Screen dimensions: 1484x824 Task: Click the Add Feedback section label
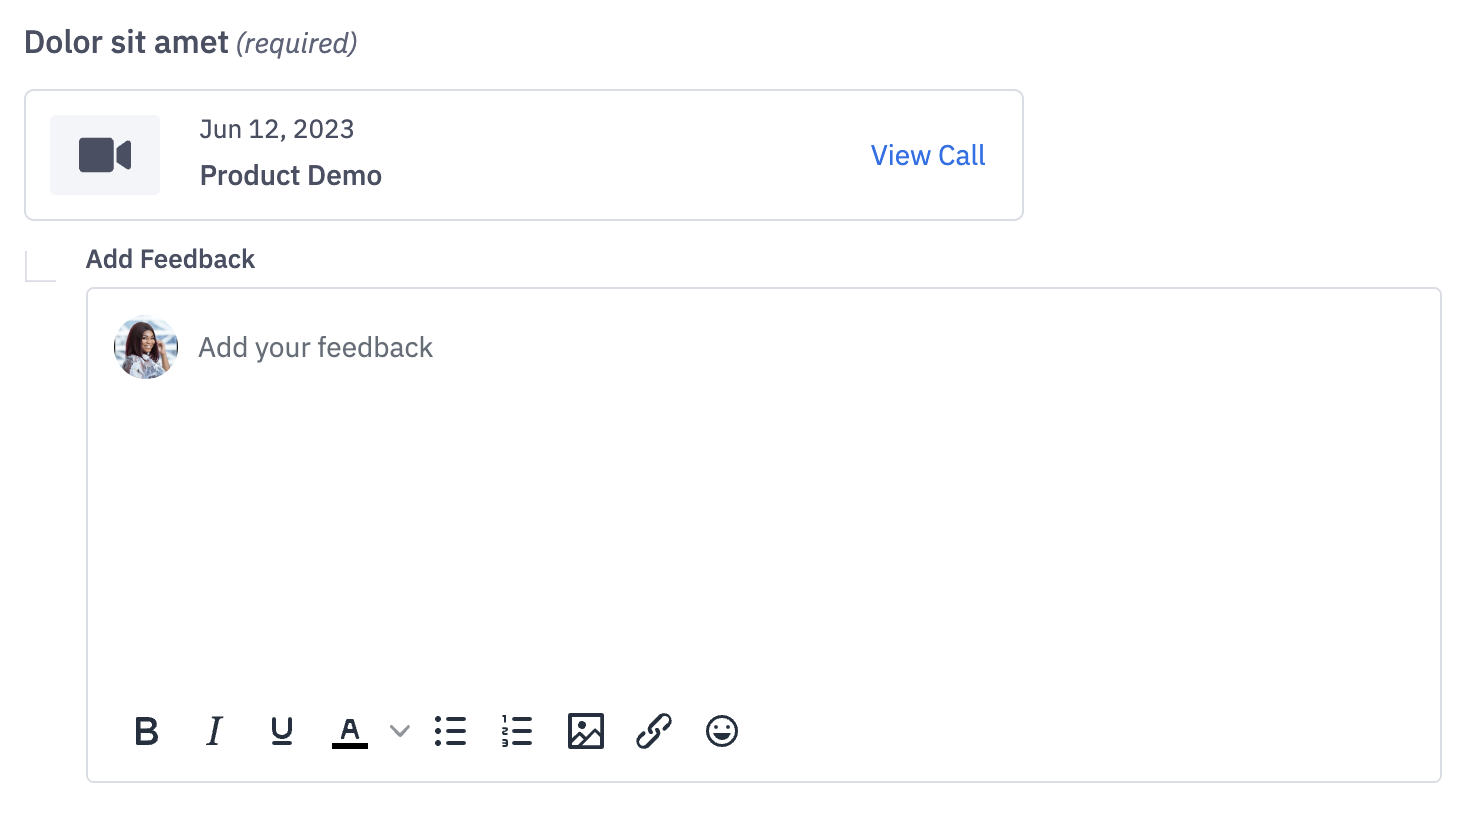pos(170,259)
